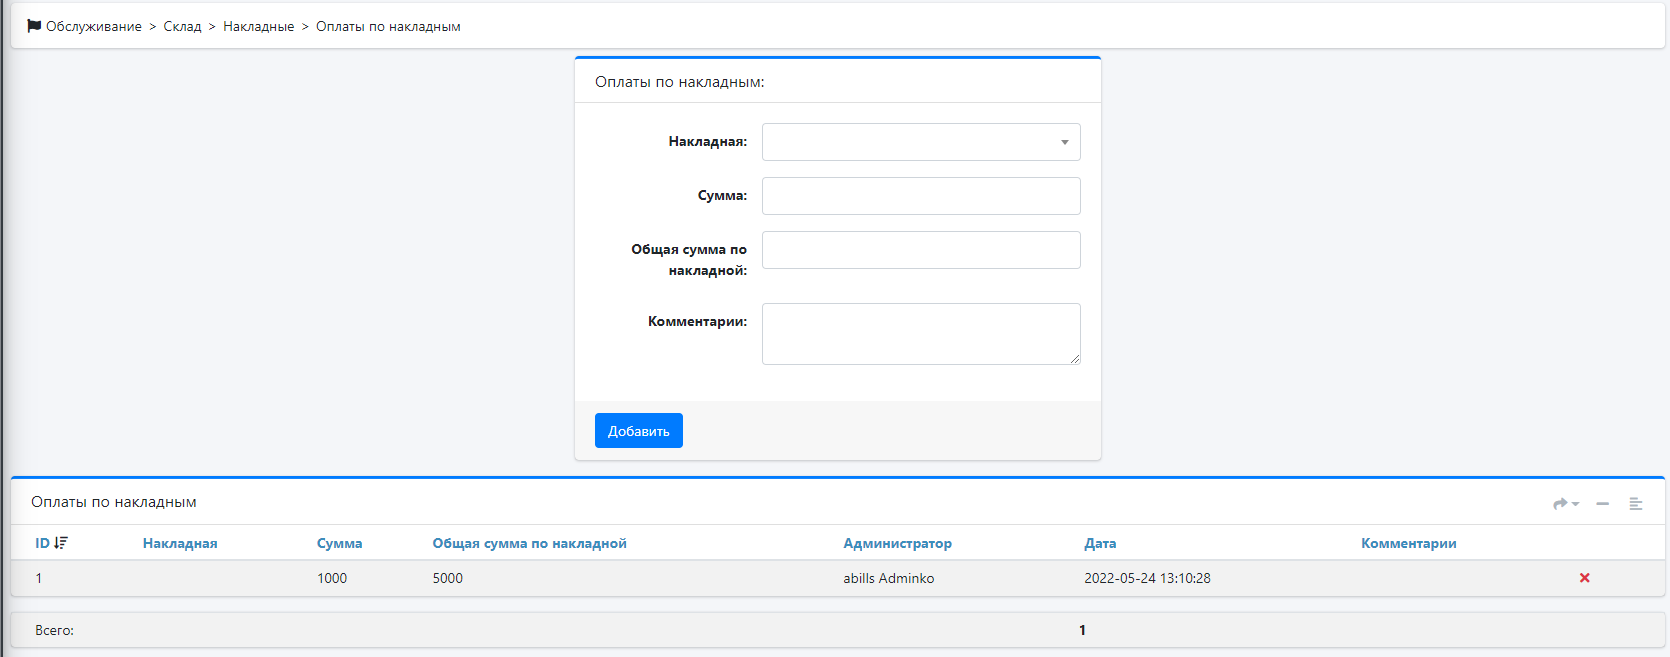Open Склад breadcrumb link
This screenshot has height=657, width=1670.
click(182, 27)
